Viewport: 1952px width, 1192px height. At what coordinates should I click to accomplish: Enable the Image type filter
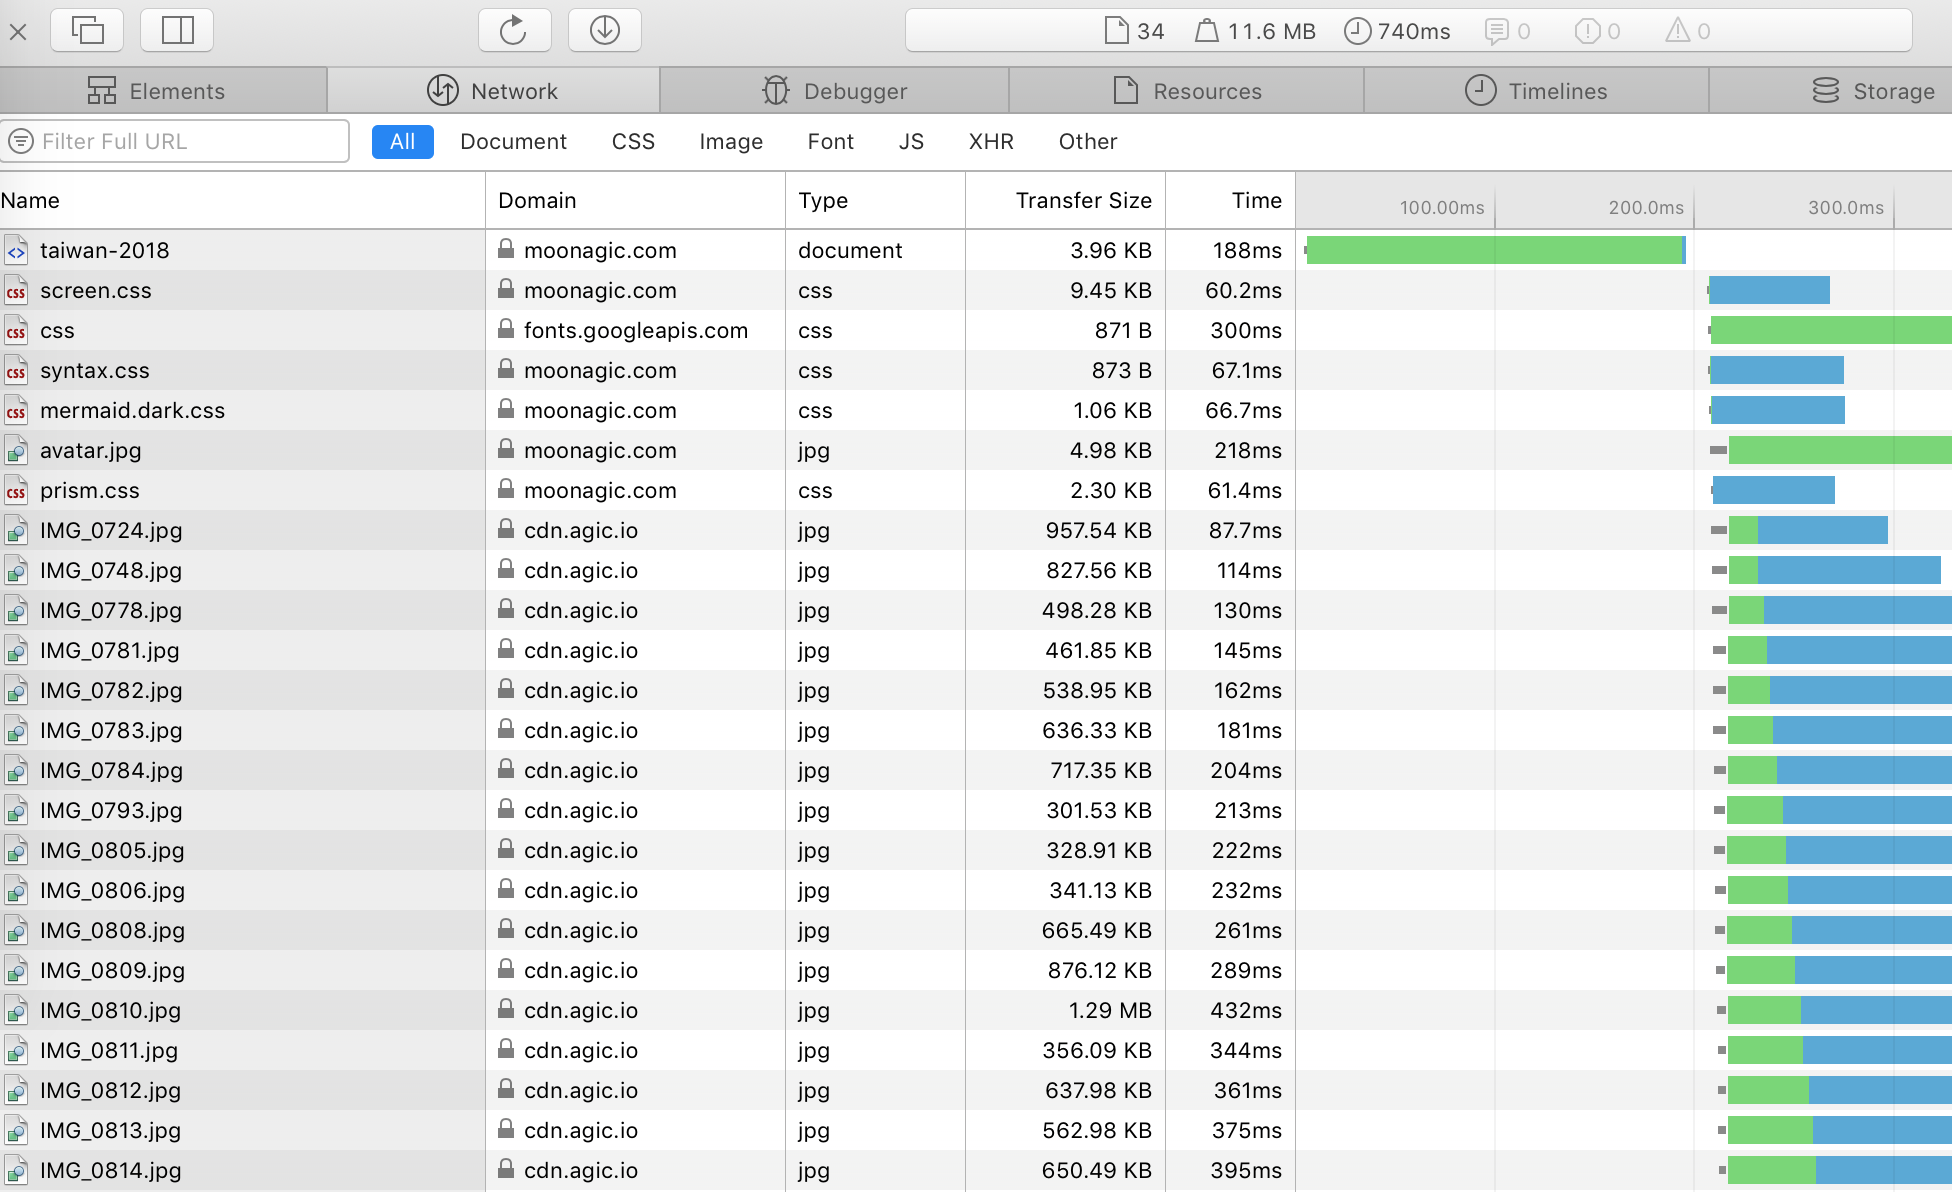(730, 142)
